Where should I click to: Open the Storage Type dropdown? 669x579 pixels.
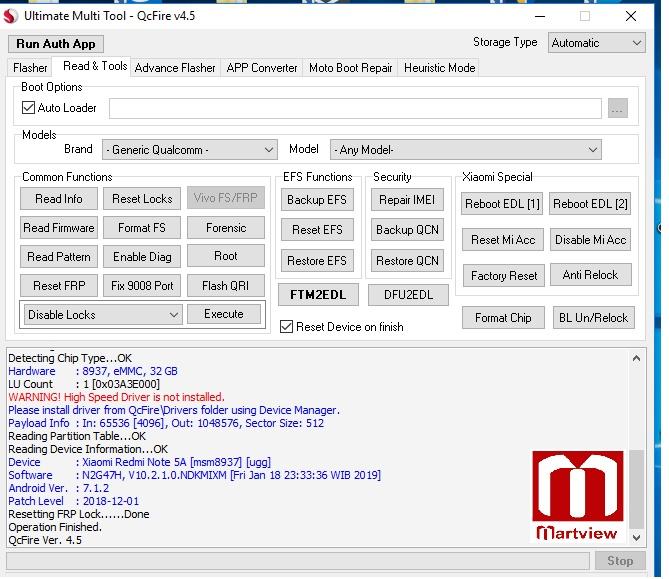[596, 43]
